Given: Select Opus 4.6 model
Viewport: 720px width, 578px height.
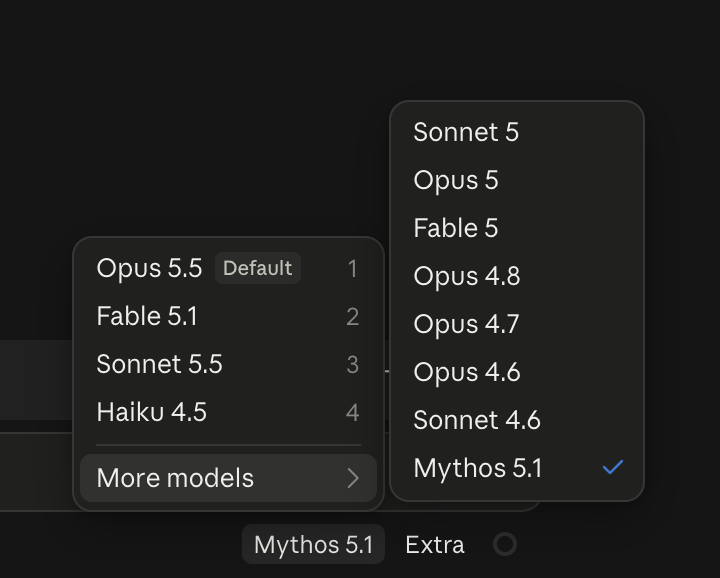Looking at the screenshot, I should (x=517, y=372).
